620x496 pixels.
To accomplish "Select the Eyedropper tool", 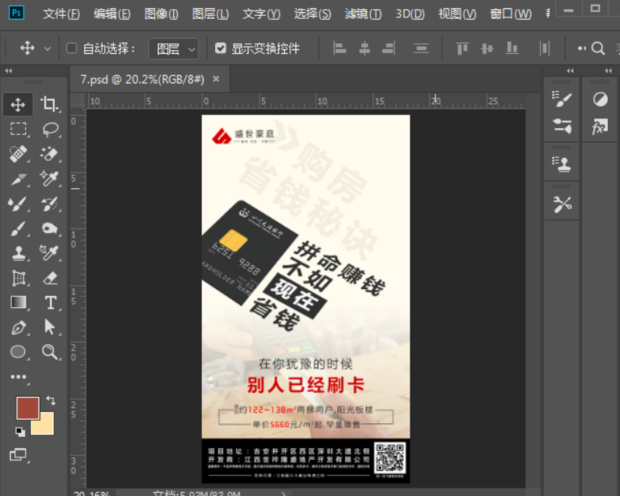I will click(50, 178).
